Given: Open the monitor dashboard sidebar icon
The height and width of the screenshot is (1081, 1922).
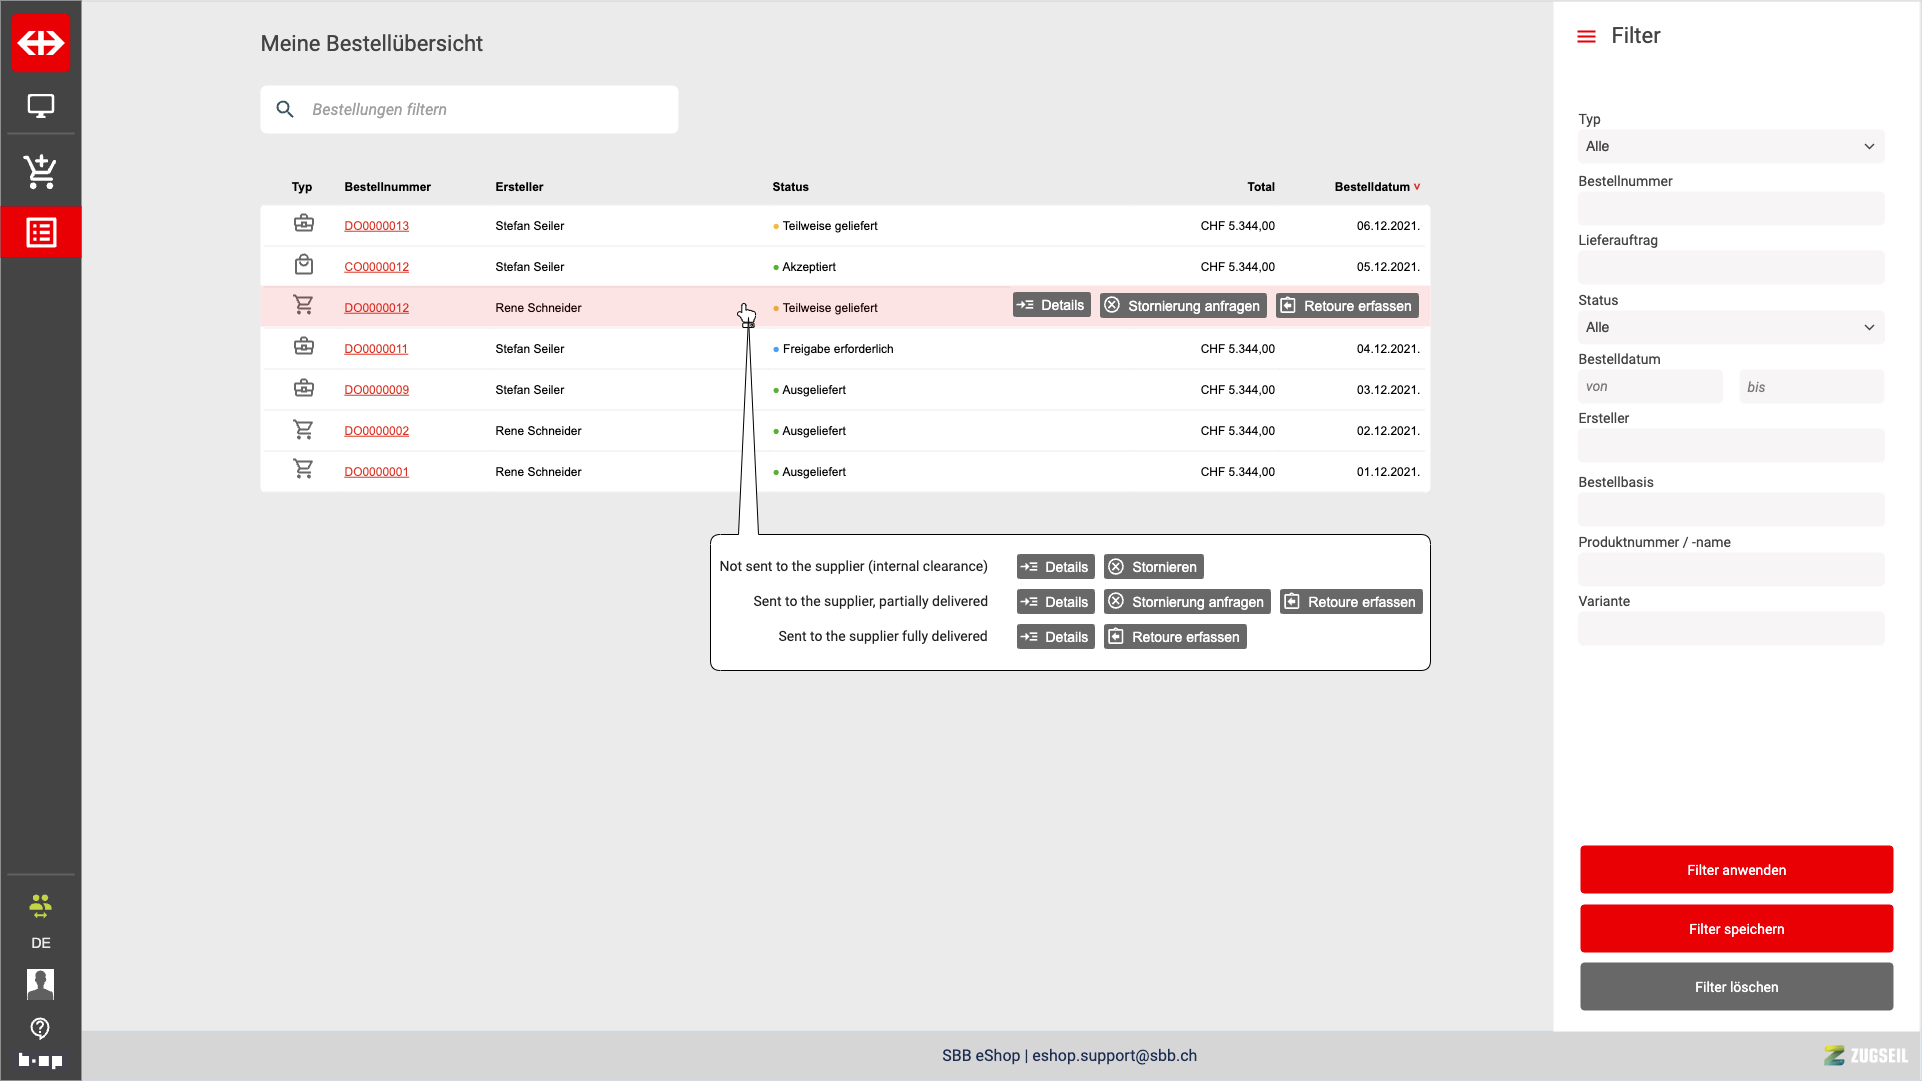Looking at the screenshot, I should coord(41,106).
